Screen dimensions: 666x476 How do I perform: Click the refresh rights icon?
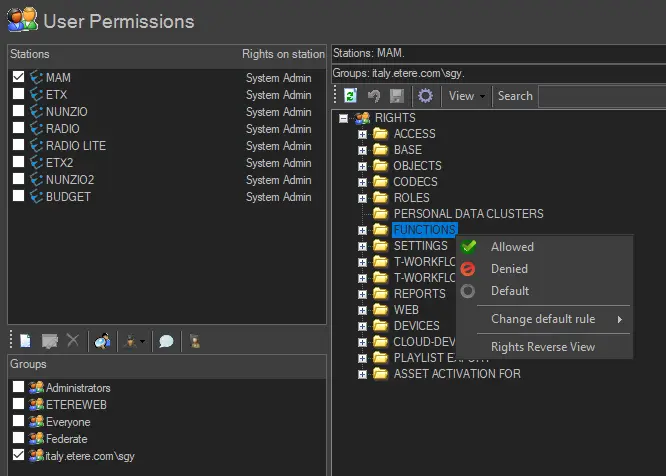351,96
